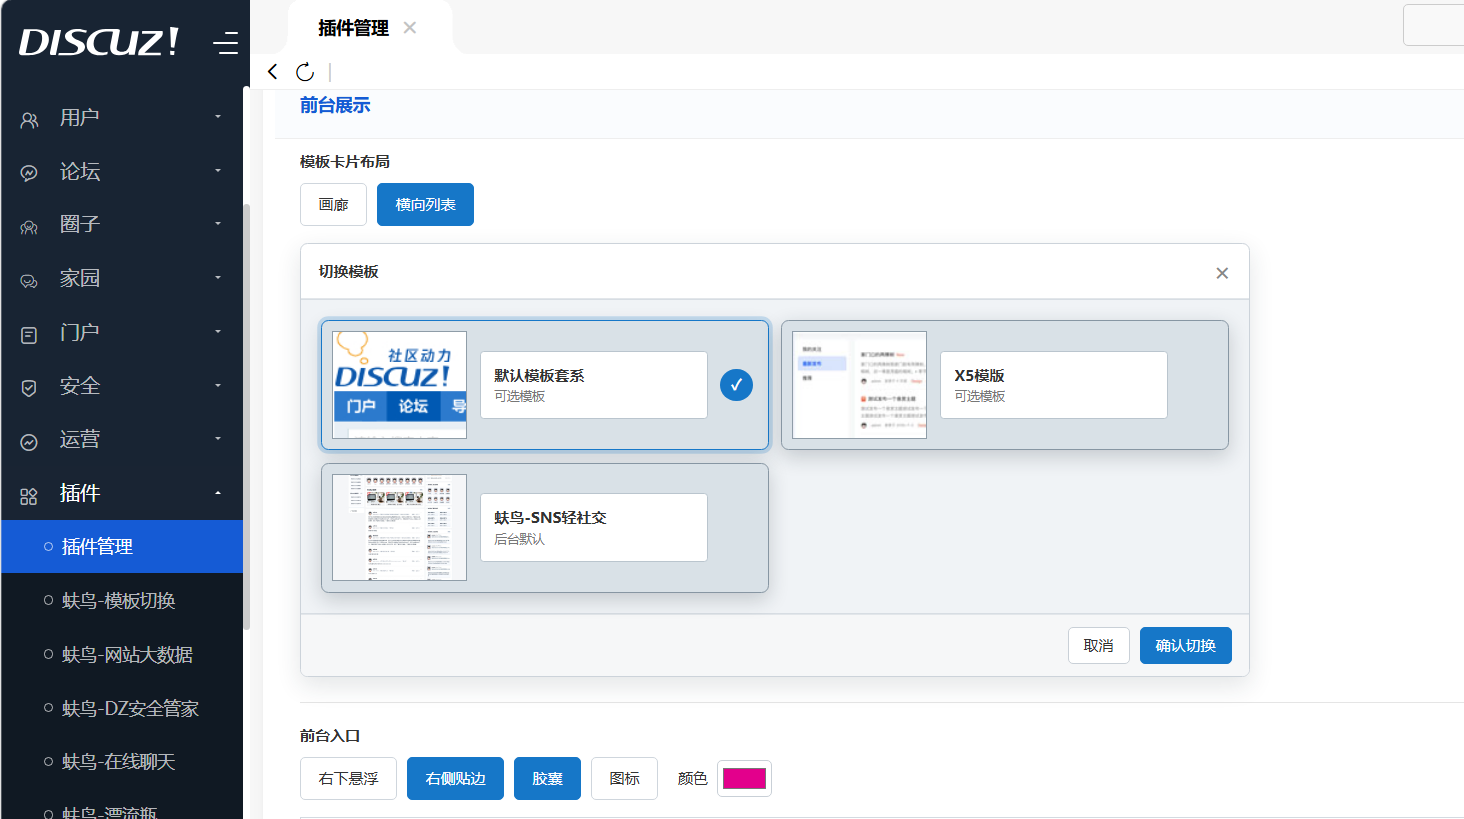Expand the 圈子 menu arrow
This screenshot has height=819, width=1464.
point(218,224)
